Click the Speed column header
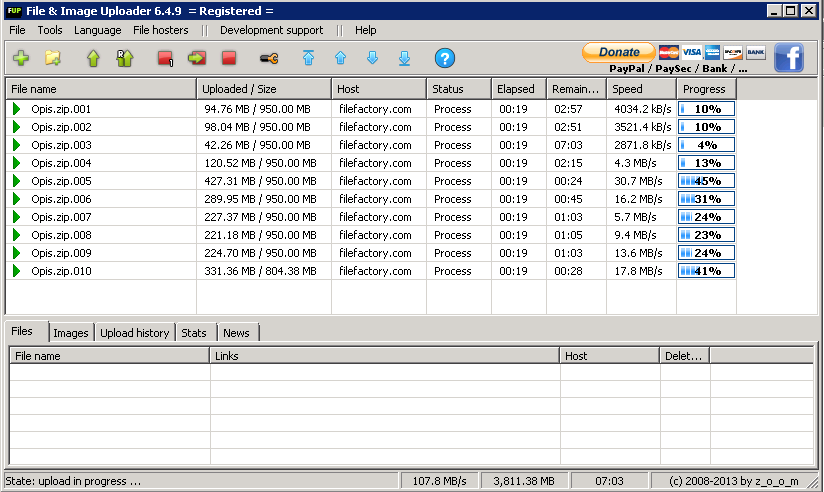Screen dimensions: 824x492 (x=642, y=89)
